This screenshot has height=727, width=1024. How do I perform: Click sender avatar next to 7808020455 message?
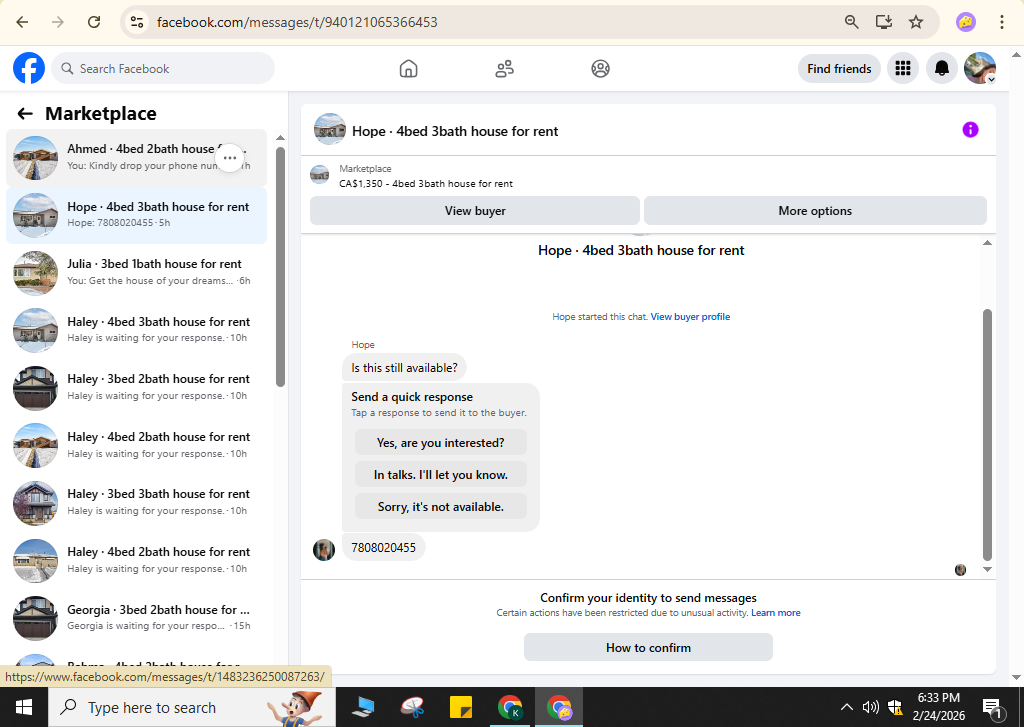pyautogui.click(x=324, y=550)
